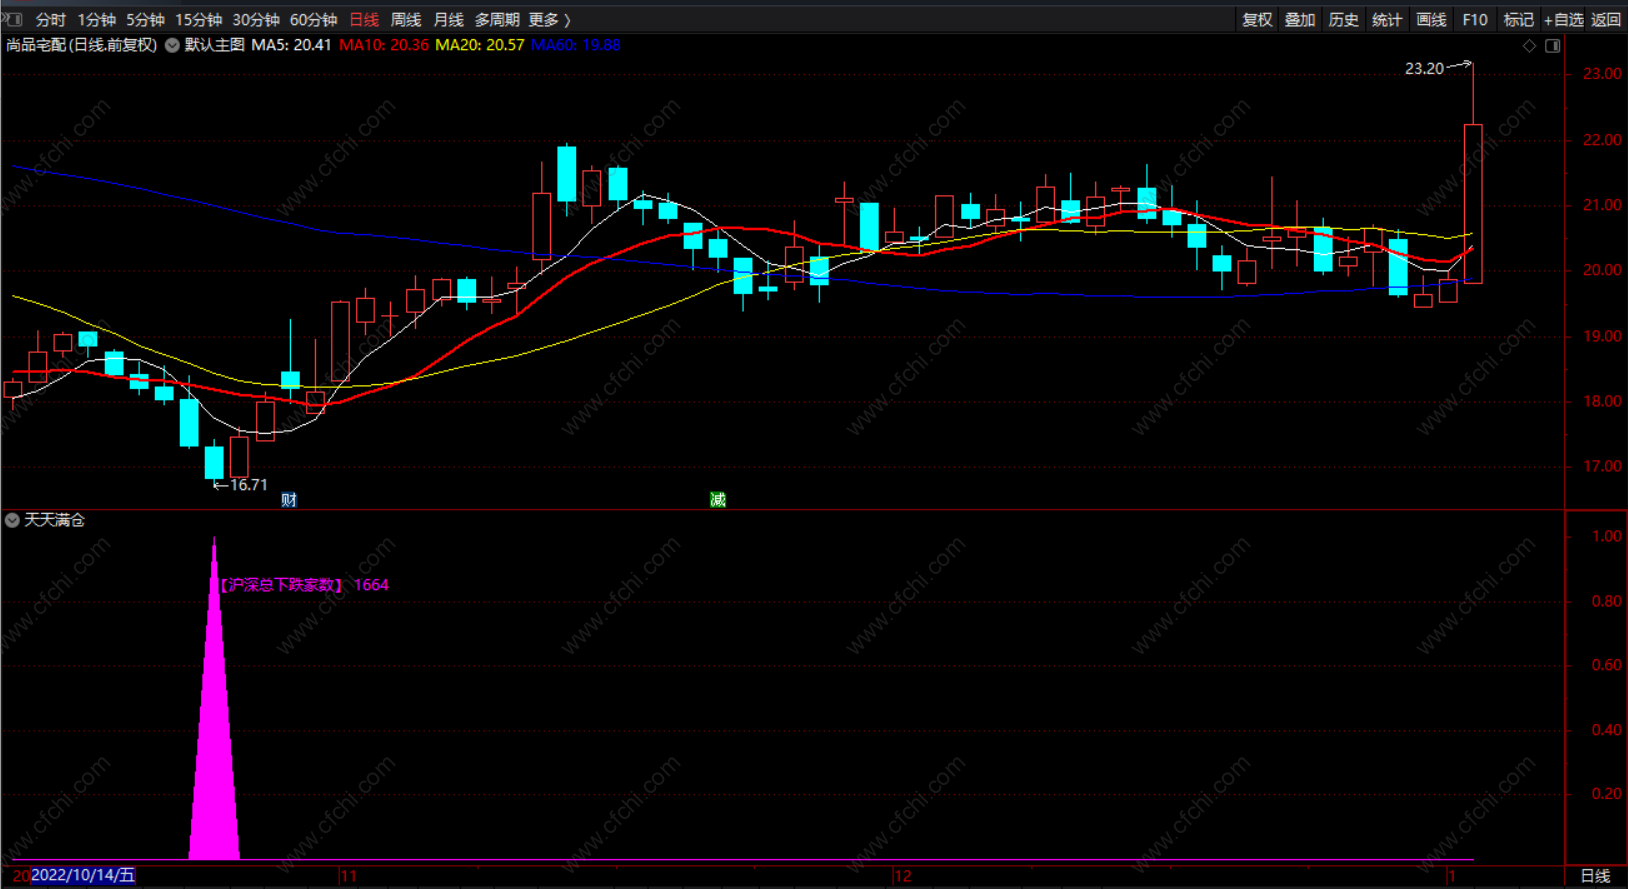Click the month 11 timeline marker

(x=348, y=876)
